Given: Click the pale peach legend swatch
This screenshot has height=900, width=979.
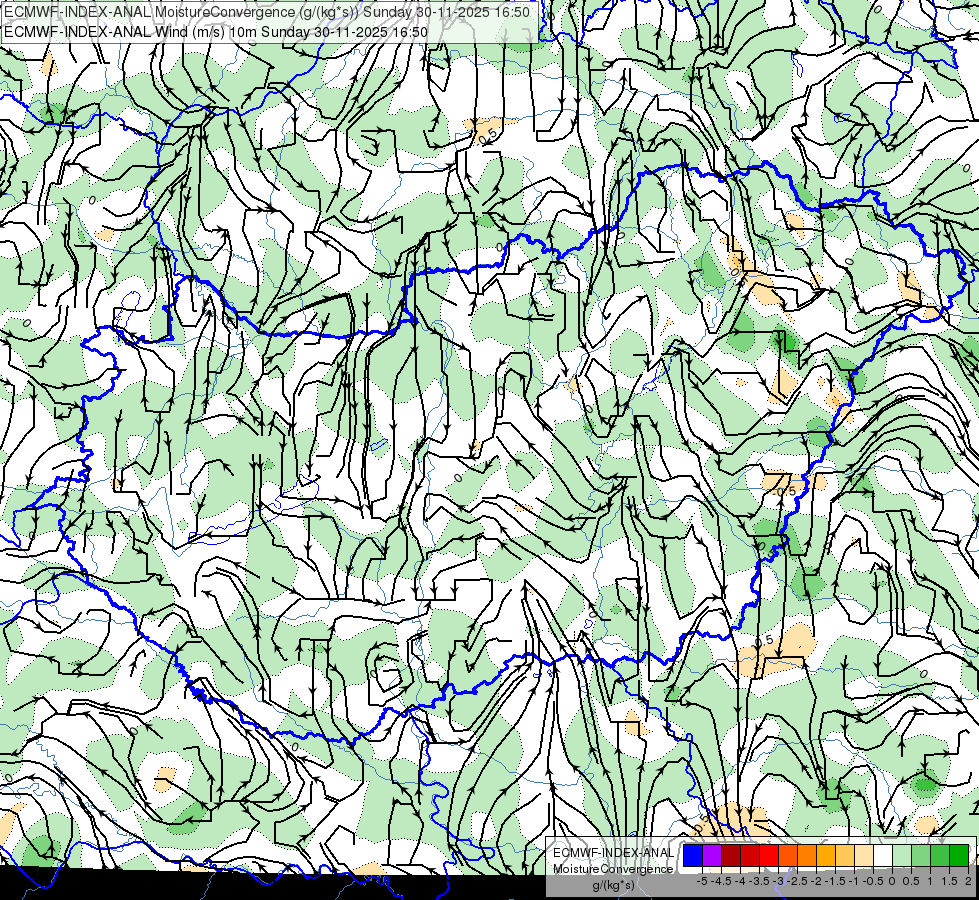Looking at the screenshot, I should (864, 855).
